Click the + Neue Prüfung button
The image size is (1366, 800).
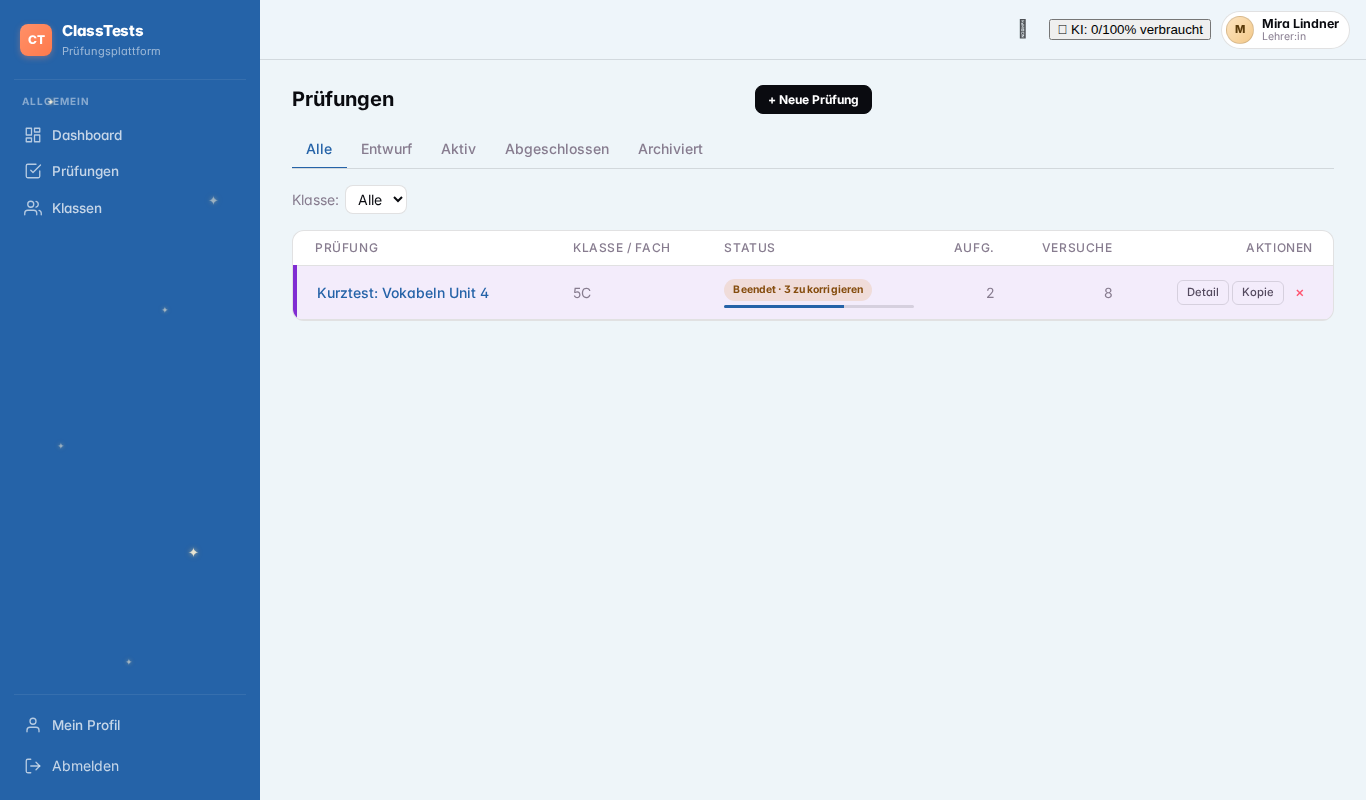[813, 100]
